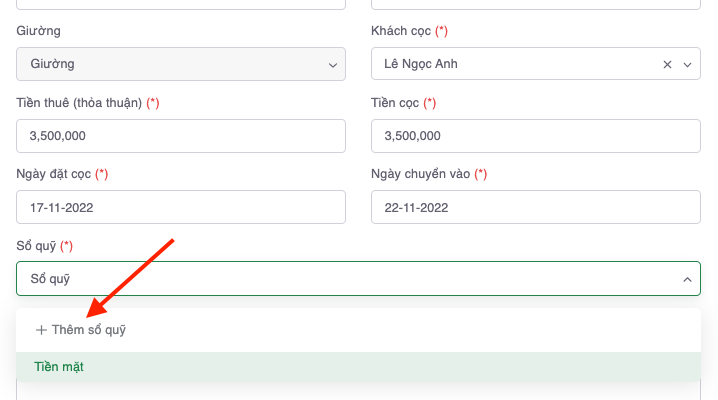This screenshot has height=400, width=718.
Task: Click the Lê Ngọc Anh selected value
Action: [422, 65]
